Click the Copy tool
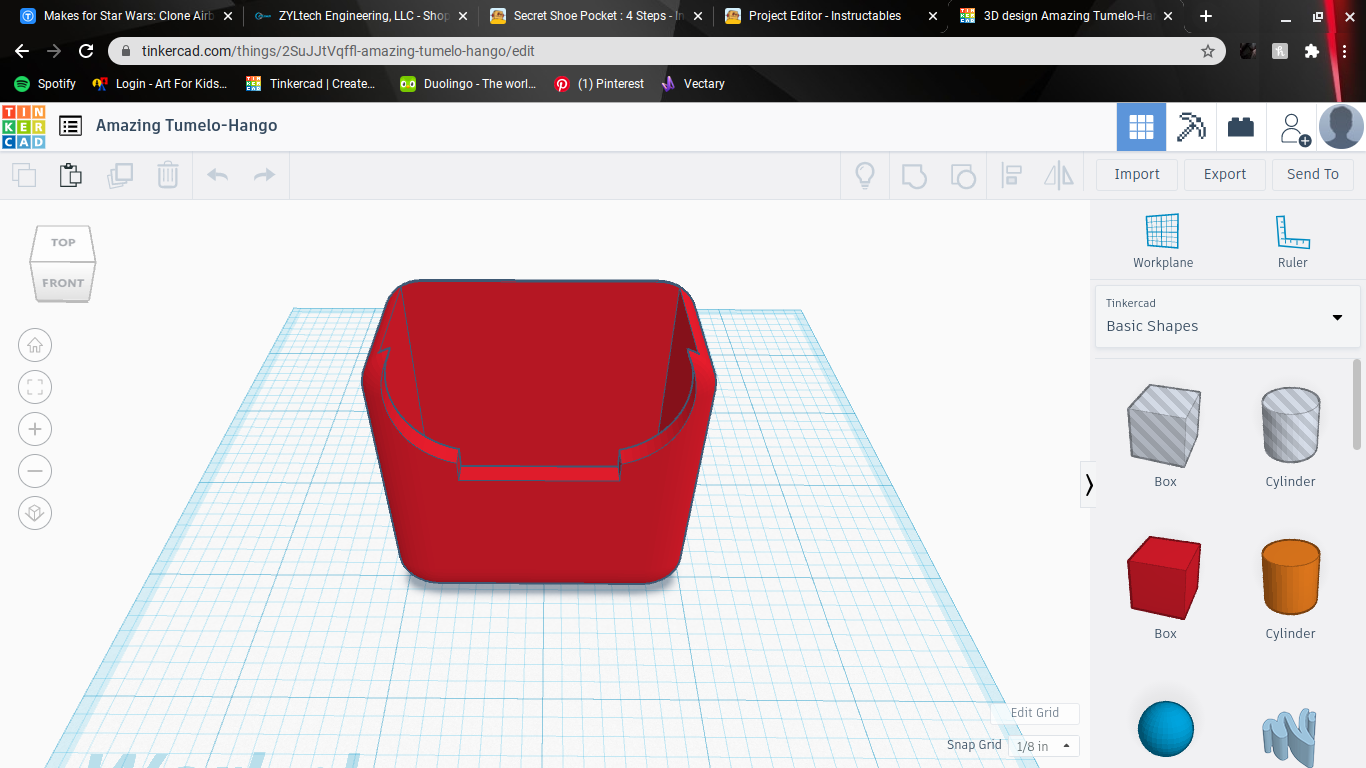This screenshot has width=1366, height=768. click(24, 175)
